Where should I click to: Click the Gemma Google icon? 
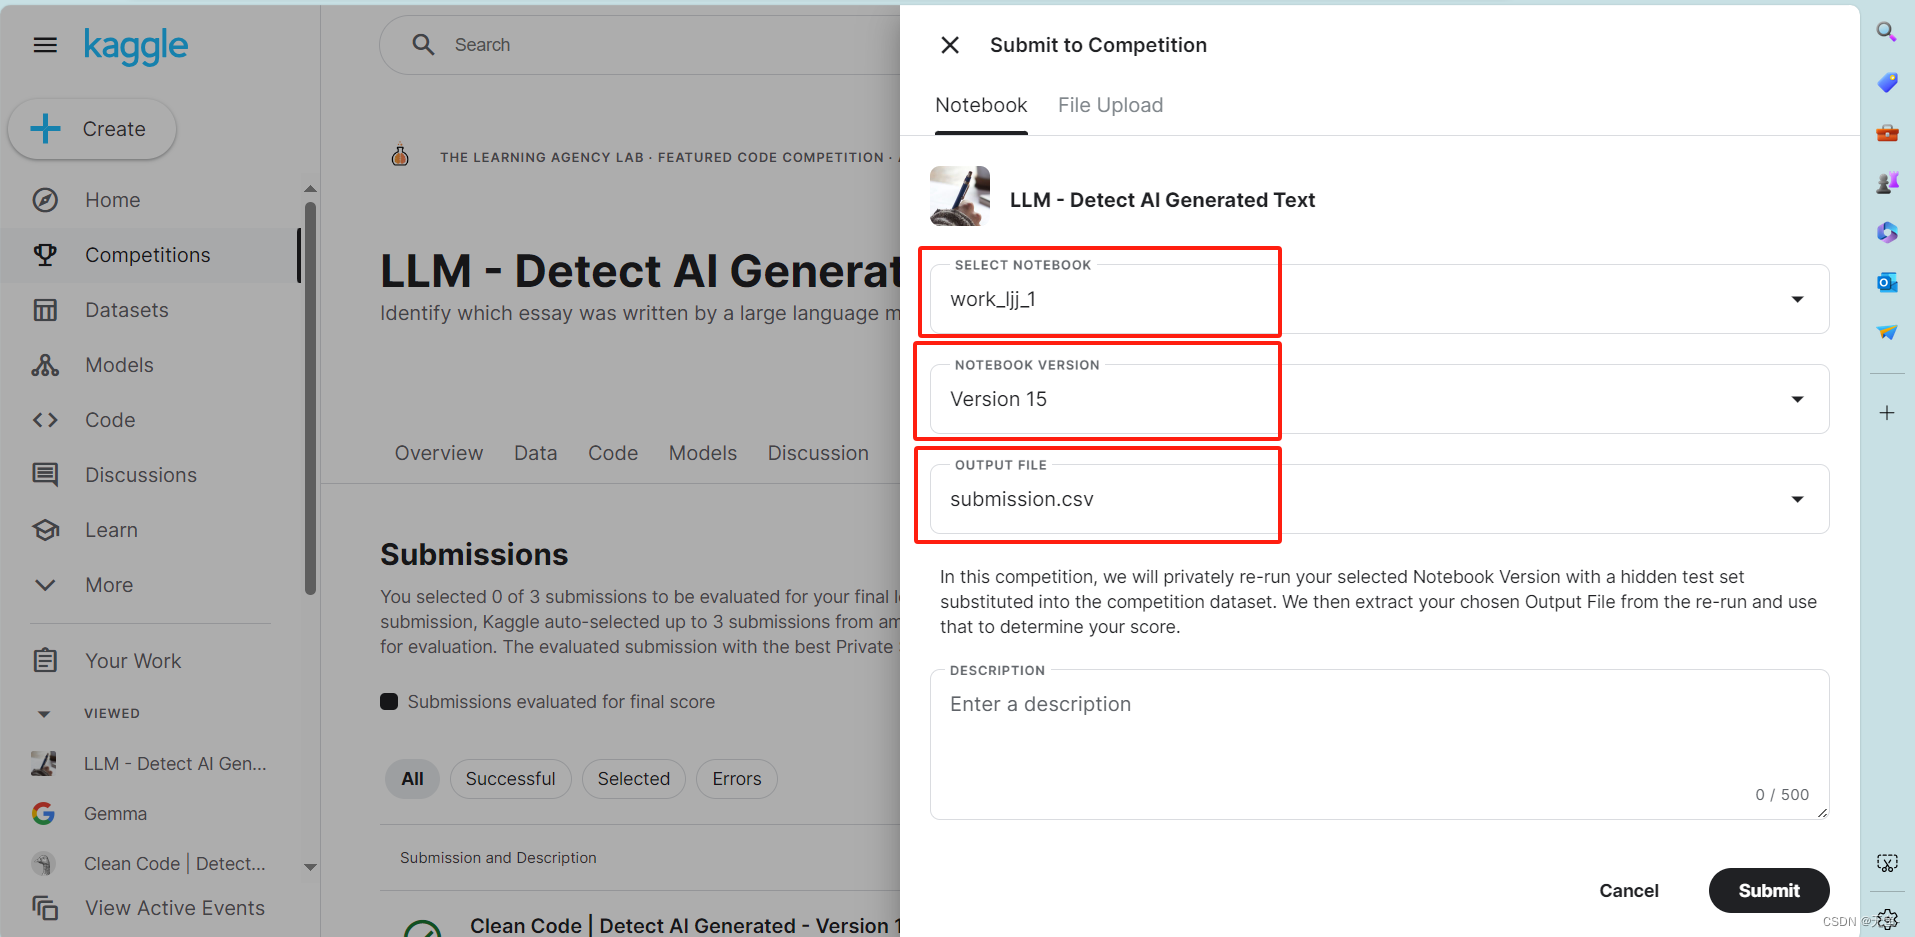point(43,813)
